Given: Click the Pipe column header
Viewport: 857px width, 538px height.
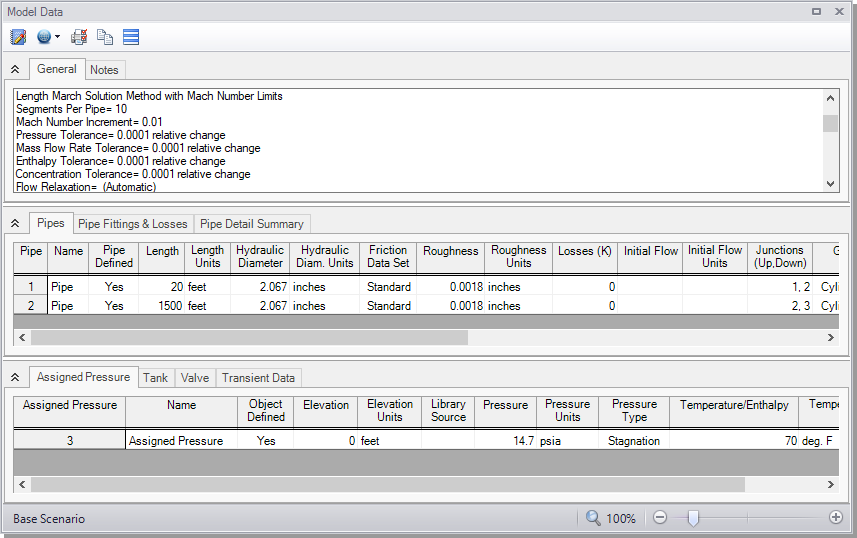Looking at the screenshot, I should (31, 257).
